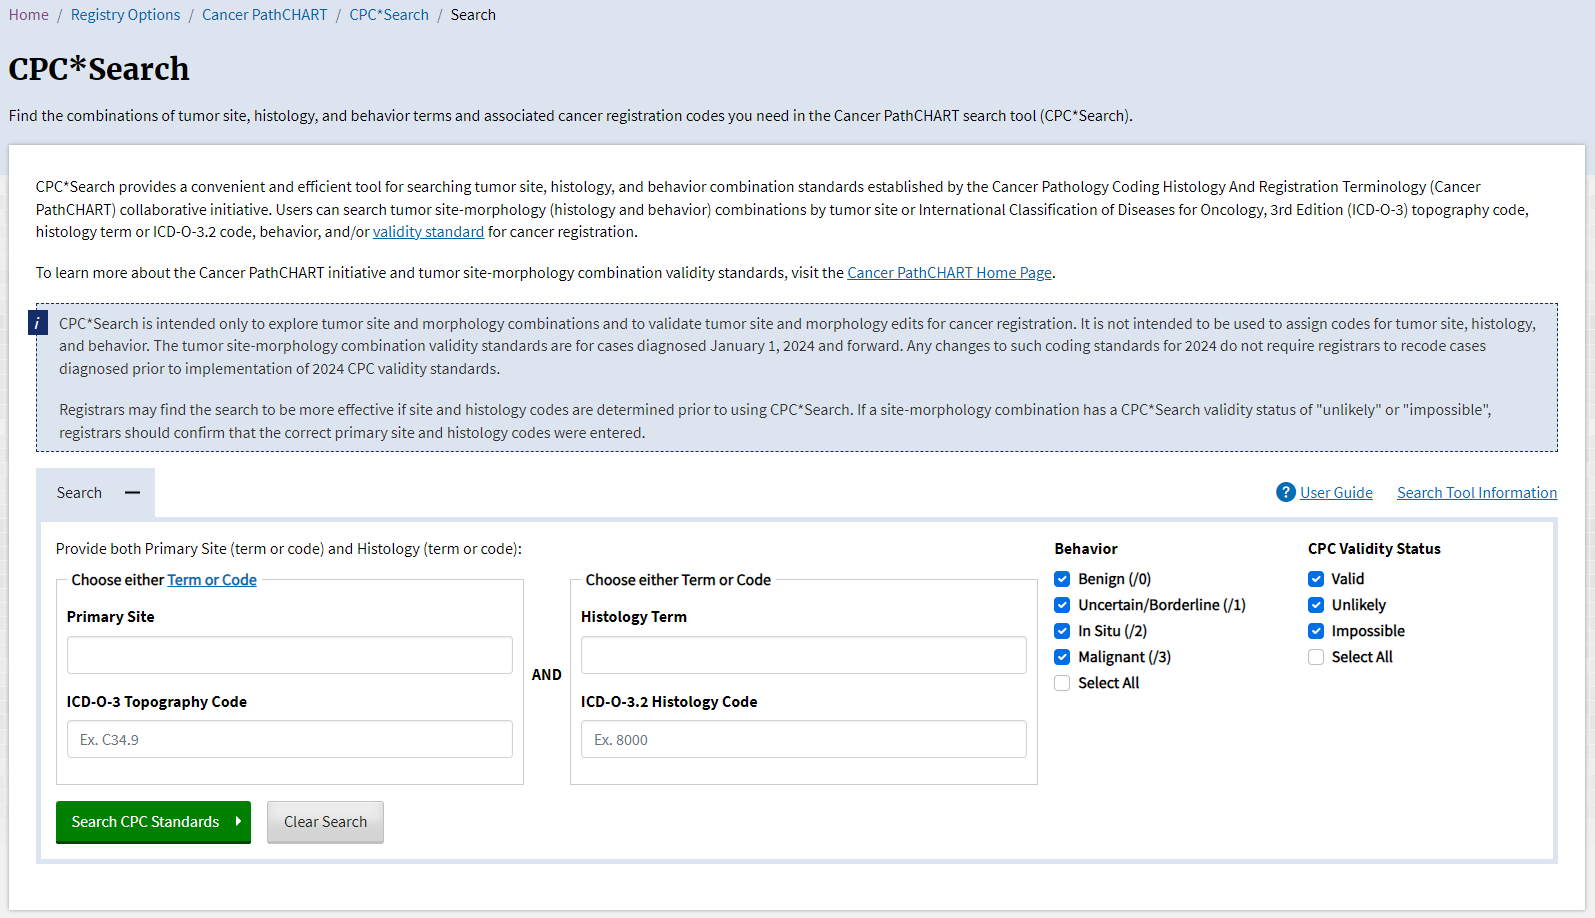
Task: Navigate to Cancer PathCHART breadcrumb
Action: click(x=264, y=15)
